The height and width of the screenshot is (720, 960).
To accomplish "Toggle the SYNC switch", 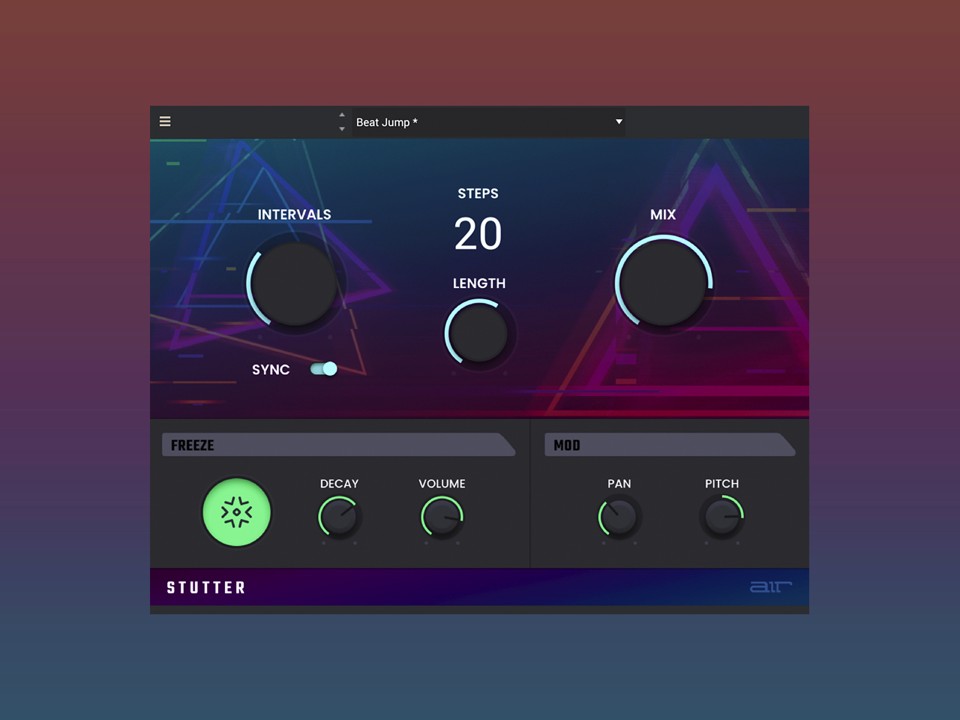I will (324, 369).
